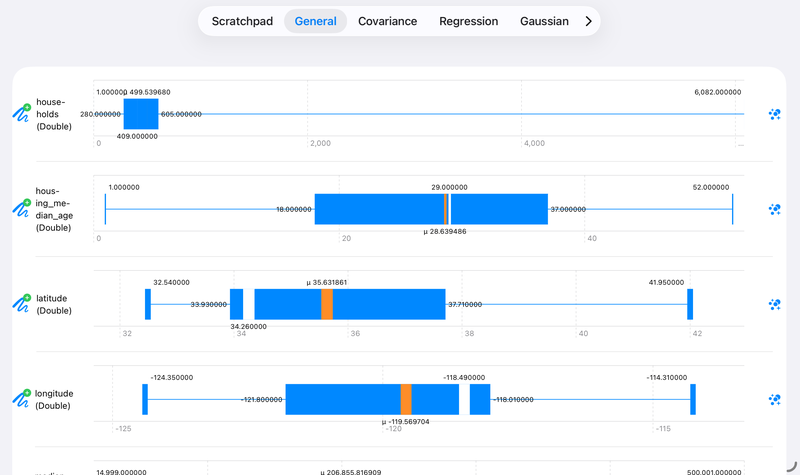
Task: Select the General tab
Action: point(315,21)
